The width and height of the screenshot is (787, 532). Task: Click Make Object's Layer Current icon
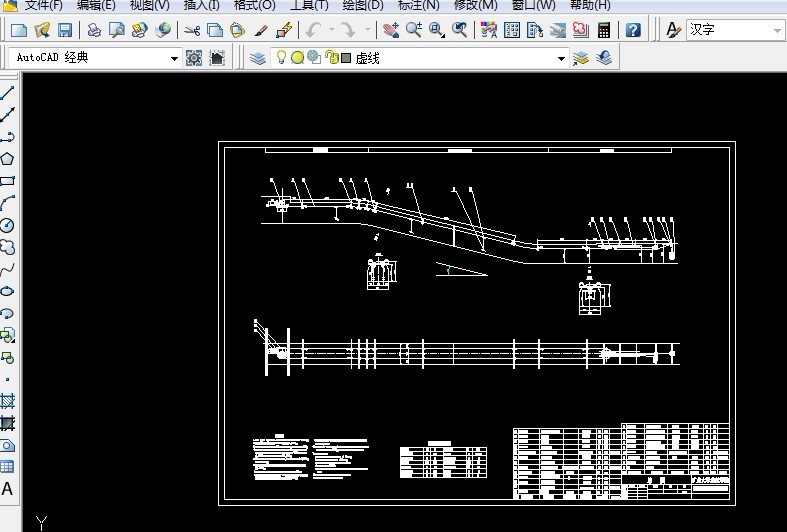pos(581,58)
